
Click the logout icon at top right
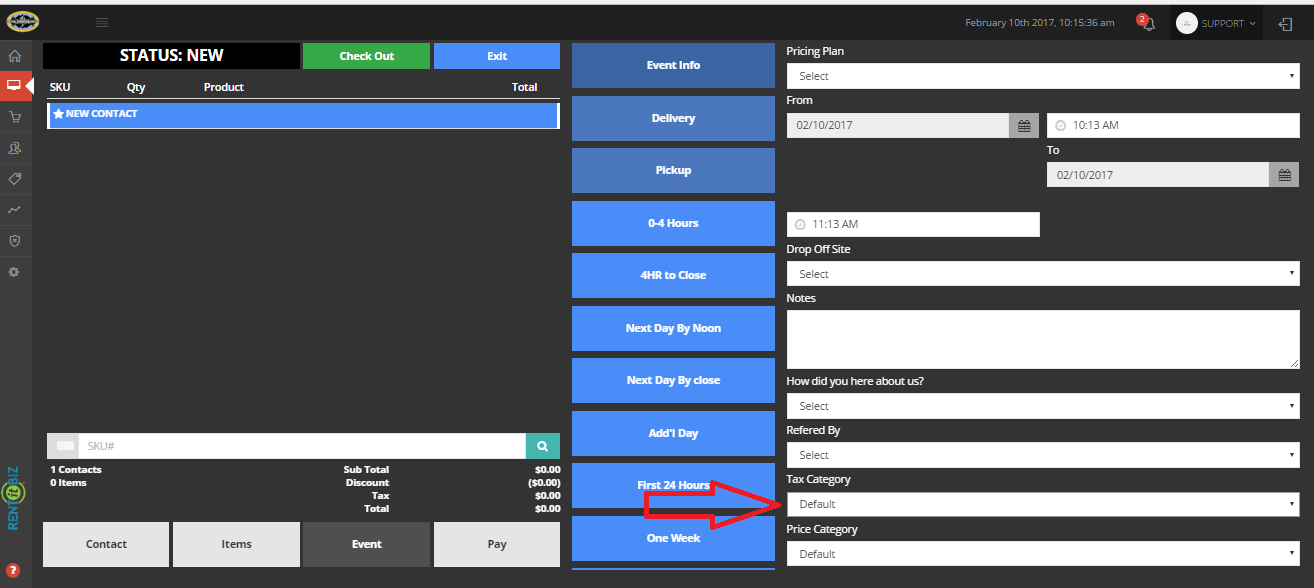[x=1286, y=23]
